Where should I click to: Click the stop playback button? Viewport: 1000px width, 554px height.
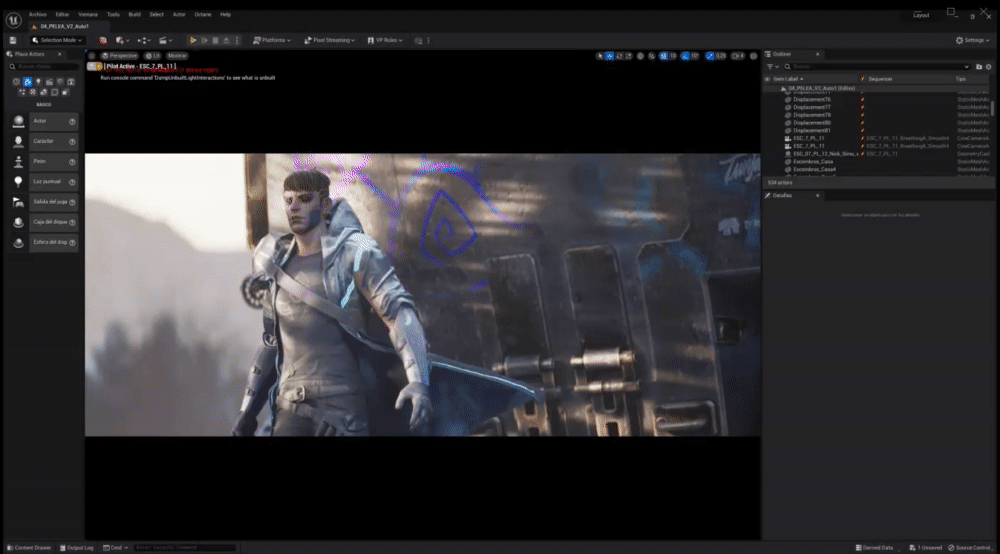[216, 40]
